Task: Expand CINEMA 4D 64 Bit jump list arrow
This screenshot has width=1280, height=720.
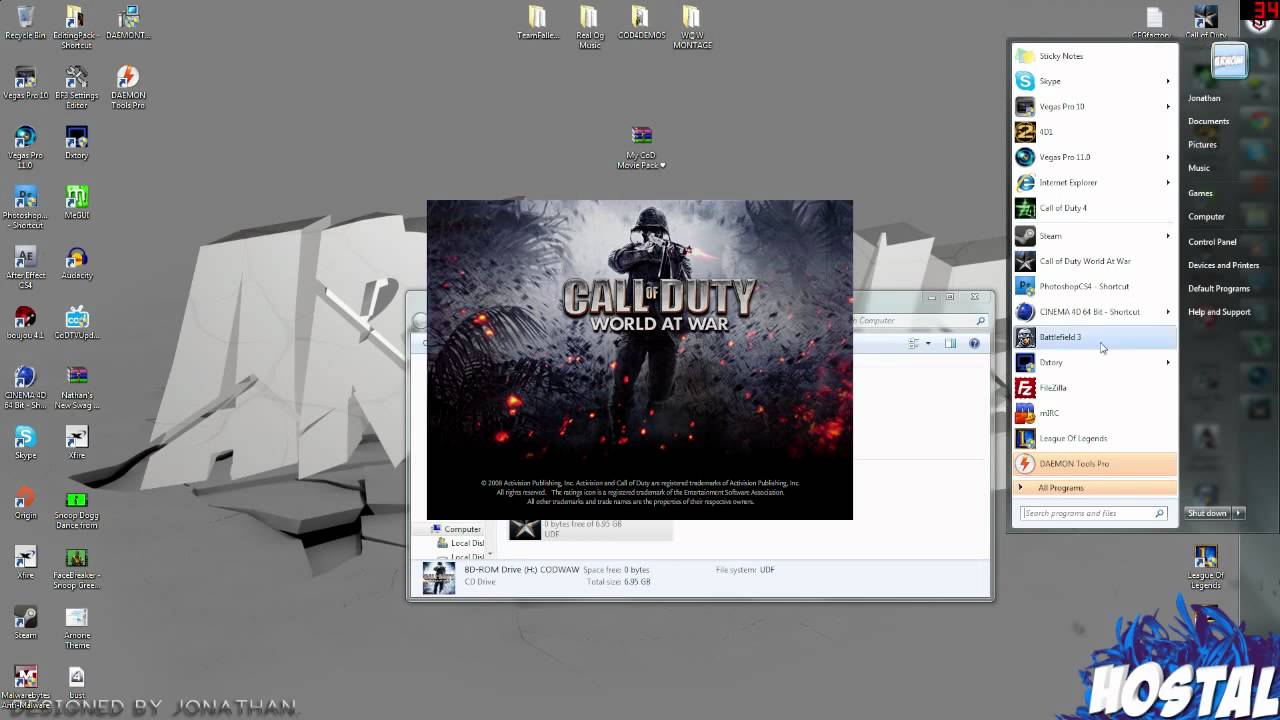Action: (x=1167, y=312)
